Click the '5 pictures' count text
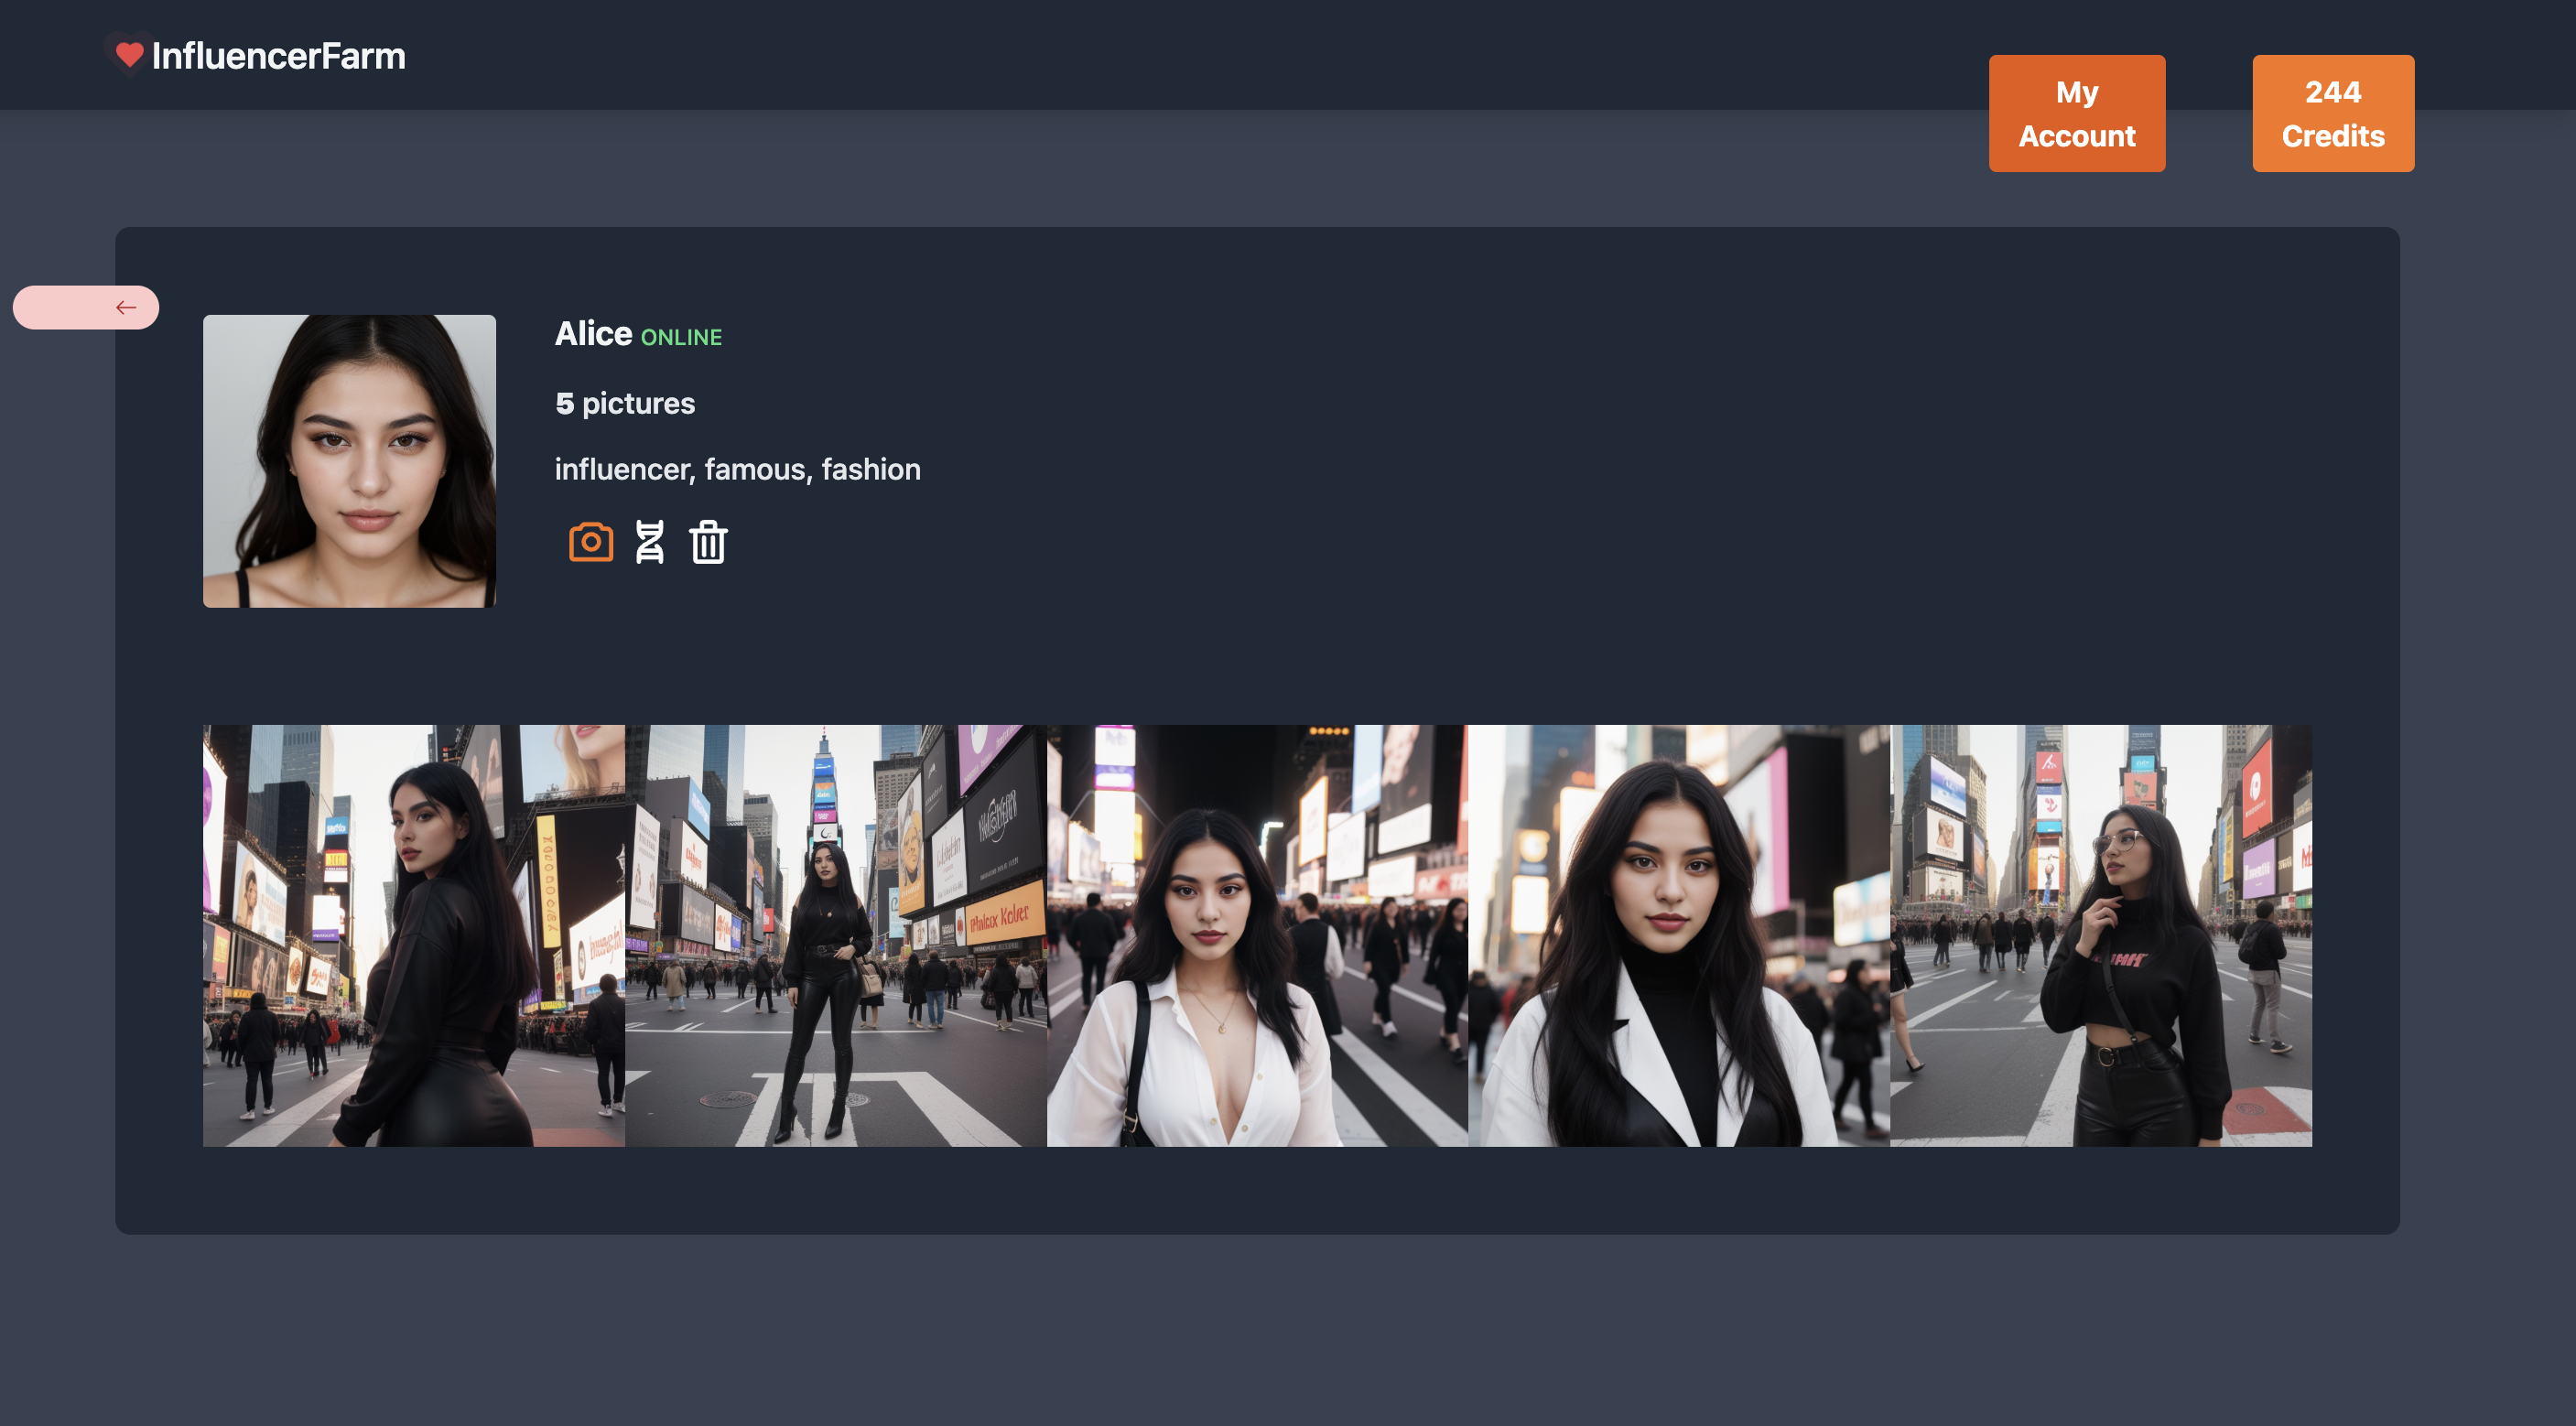 click(x=625, y=403)
